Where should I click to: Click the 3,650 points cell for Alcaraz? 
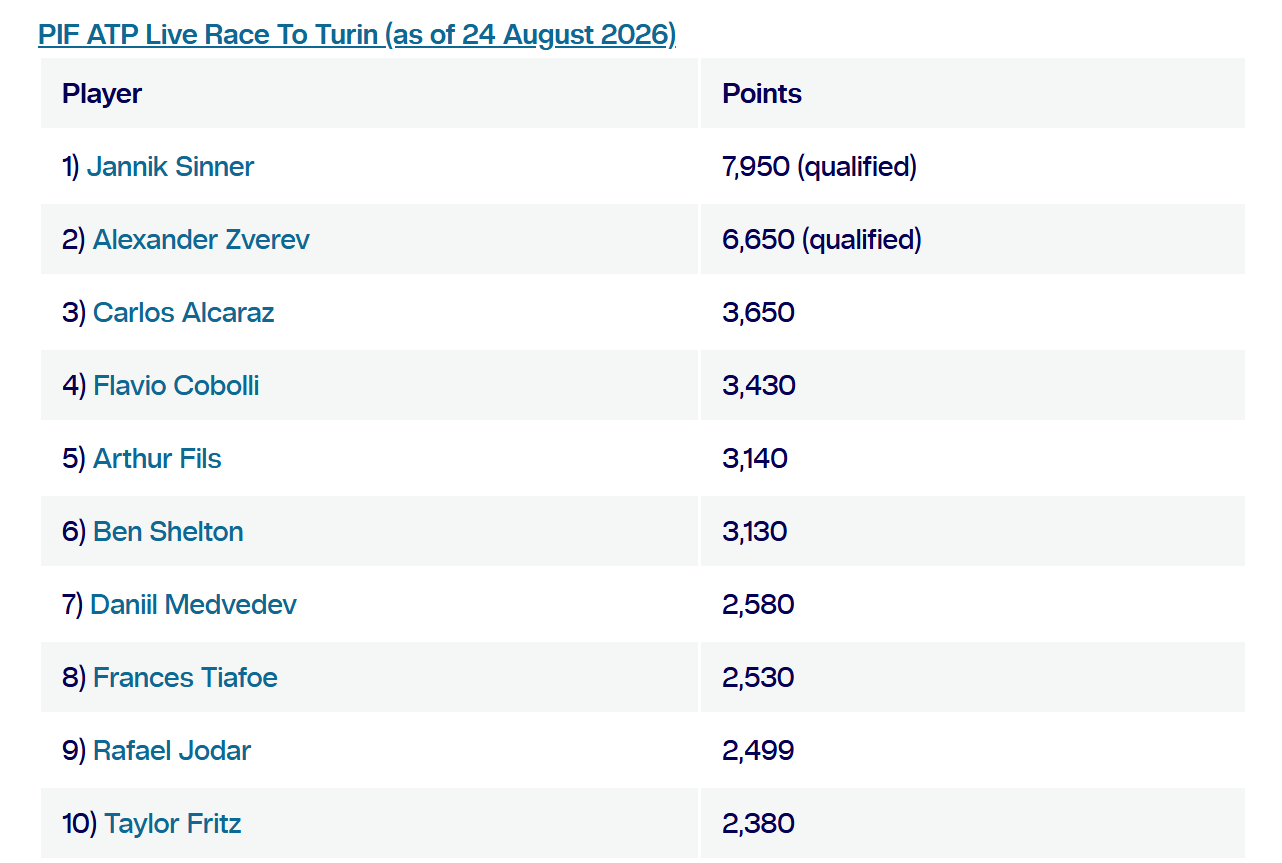point(973,312)
